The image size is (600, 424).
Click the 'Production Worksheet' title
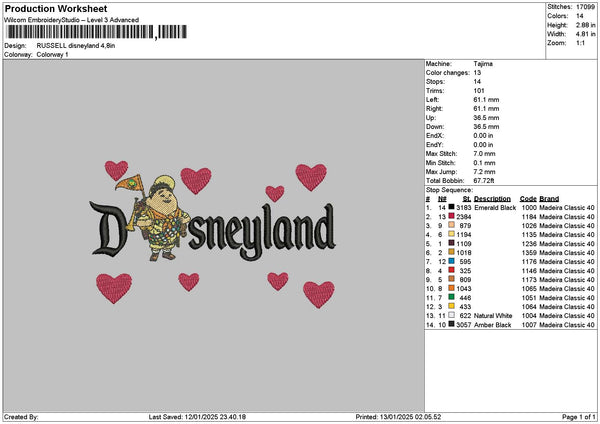point(56,8)
